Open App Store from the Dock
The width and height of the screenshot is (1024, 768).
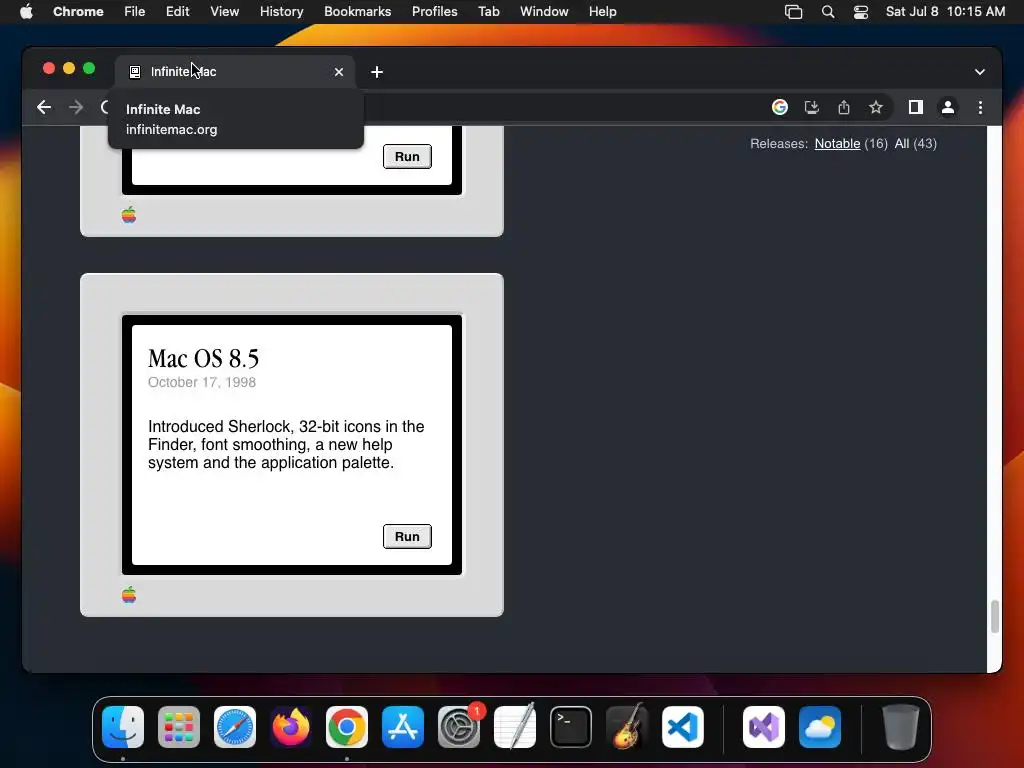click(403, 727)
